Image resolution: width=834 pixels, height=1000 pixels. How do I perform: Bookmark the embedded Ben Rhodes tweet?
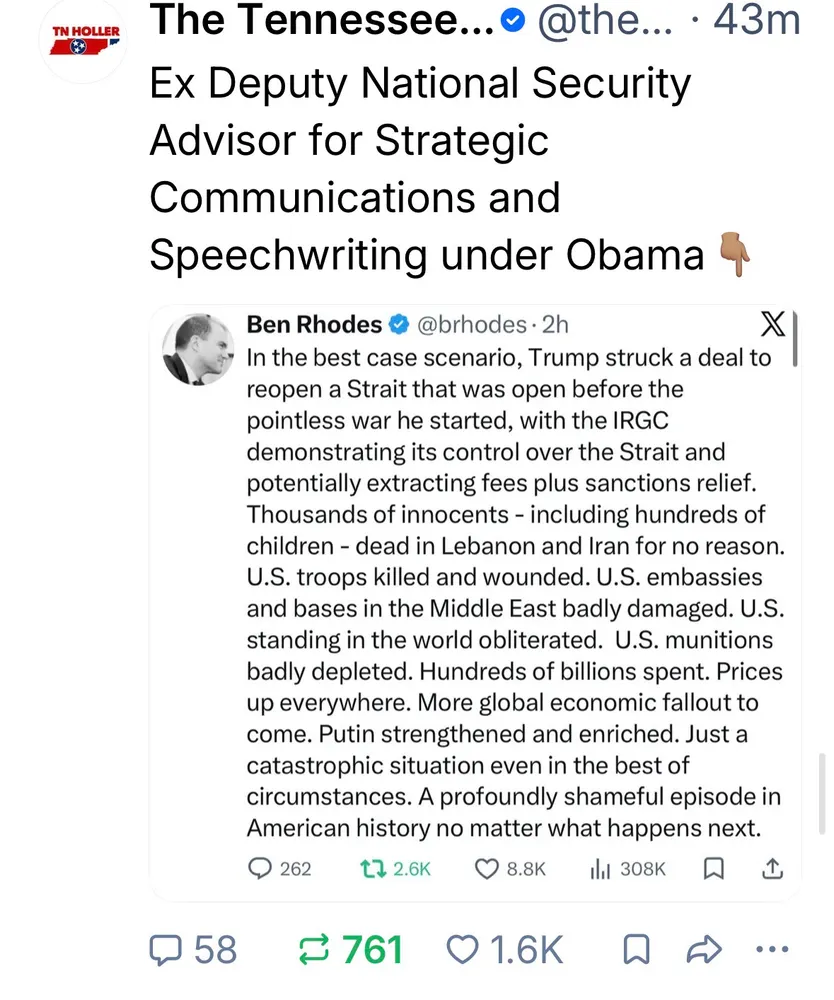click(713, 868)
